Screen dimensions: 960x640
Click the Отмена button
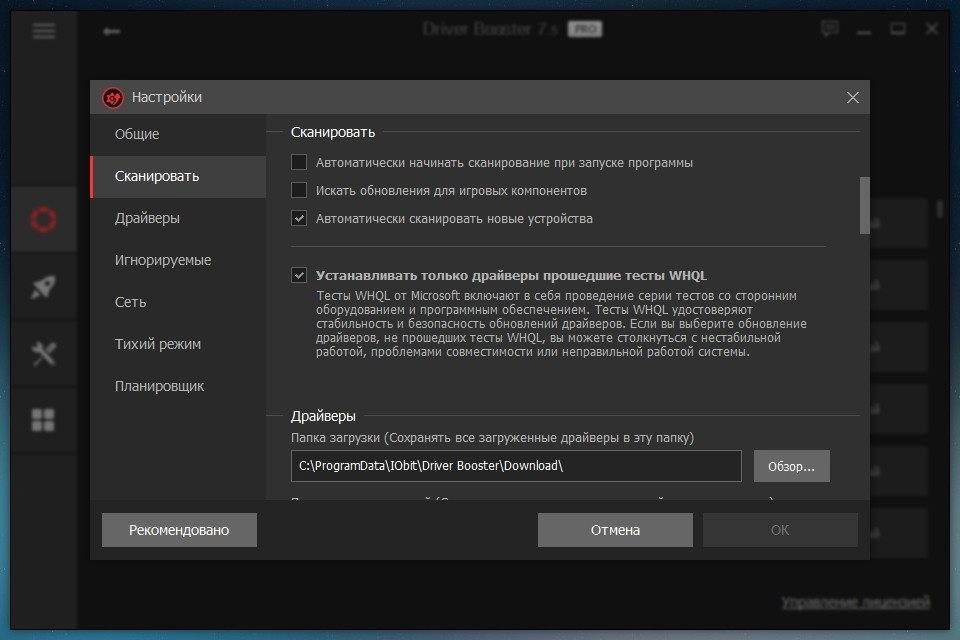(615, 530)
